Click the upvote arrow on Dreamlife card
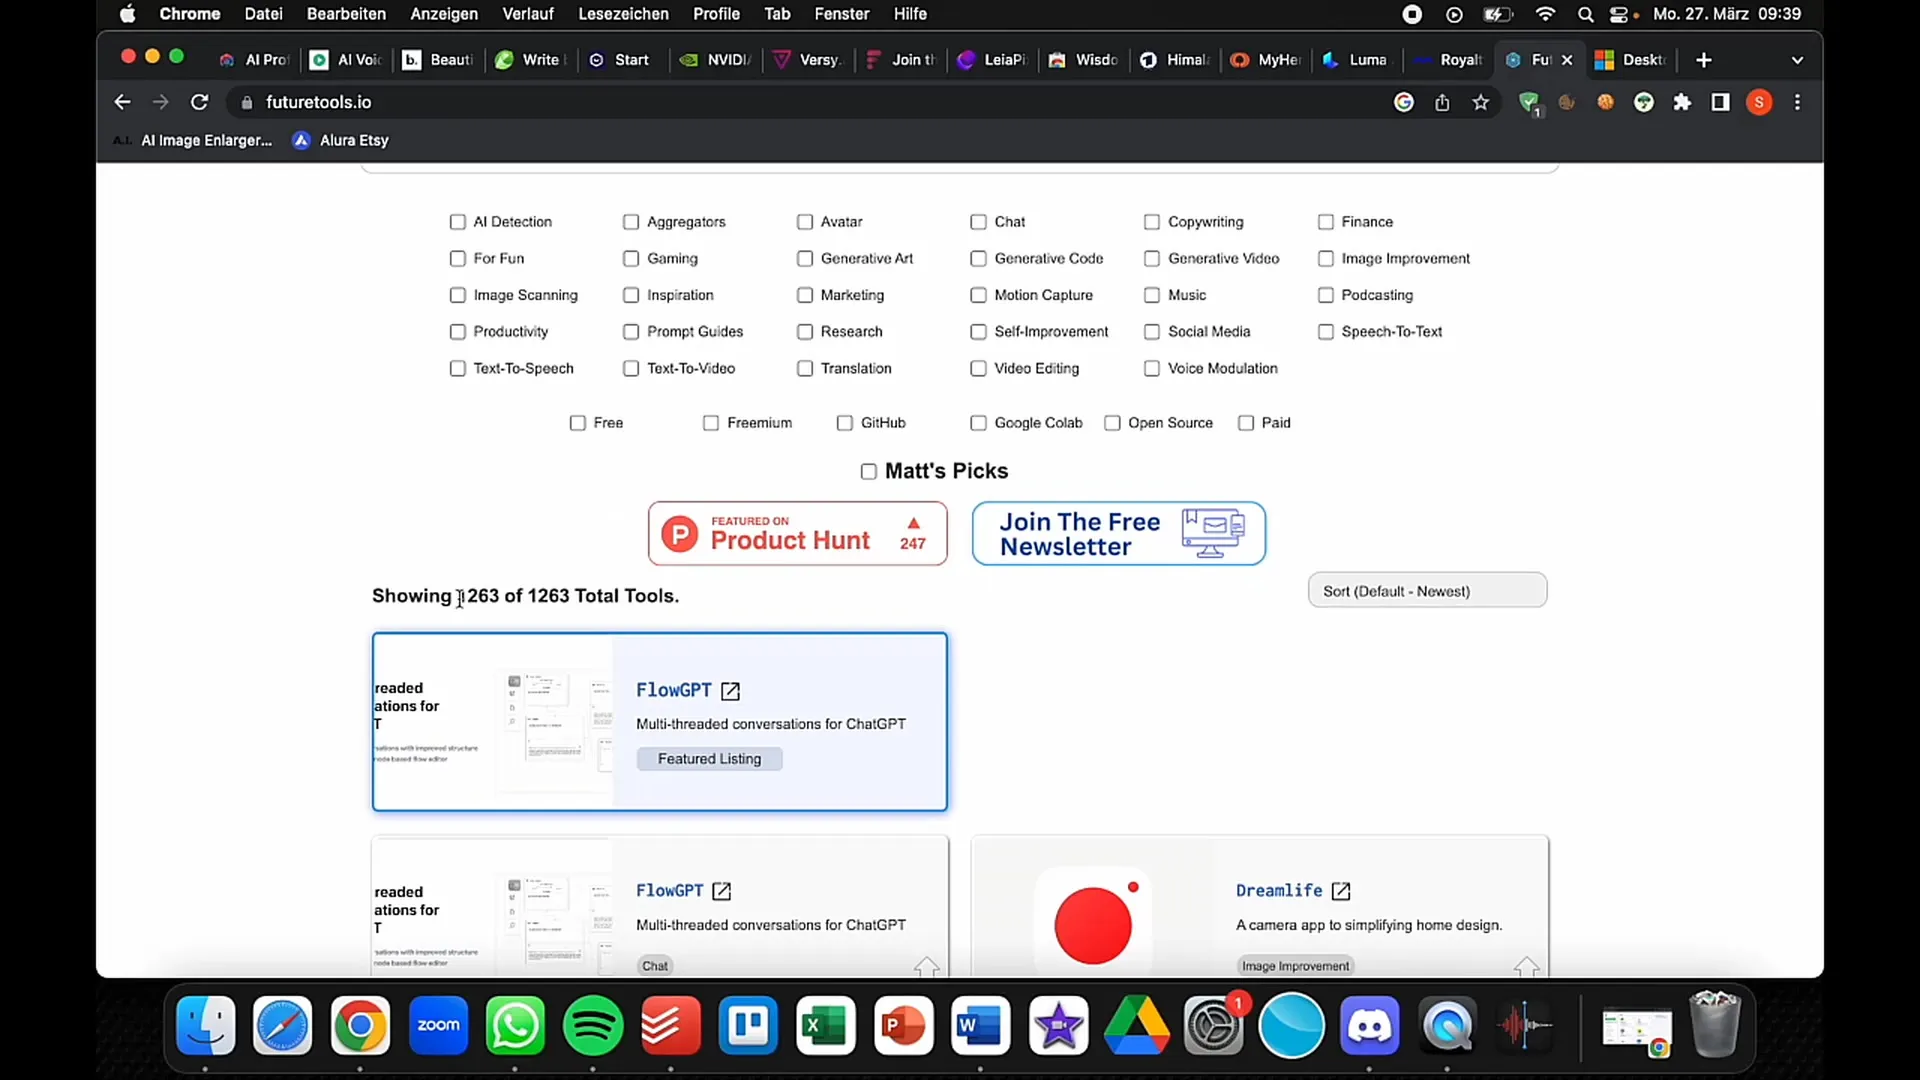The height and width of the screenshot is (1080, 1920). tap(1526, 963)
